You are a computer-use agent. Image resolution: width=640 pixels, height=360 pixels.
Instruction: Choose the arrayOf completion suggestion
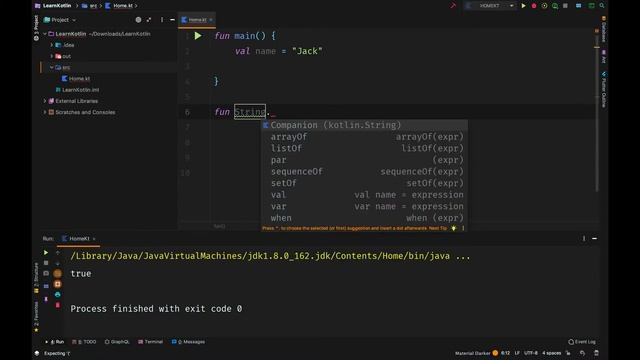pos(364,137)
